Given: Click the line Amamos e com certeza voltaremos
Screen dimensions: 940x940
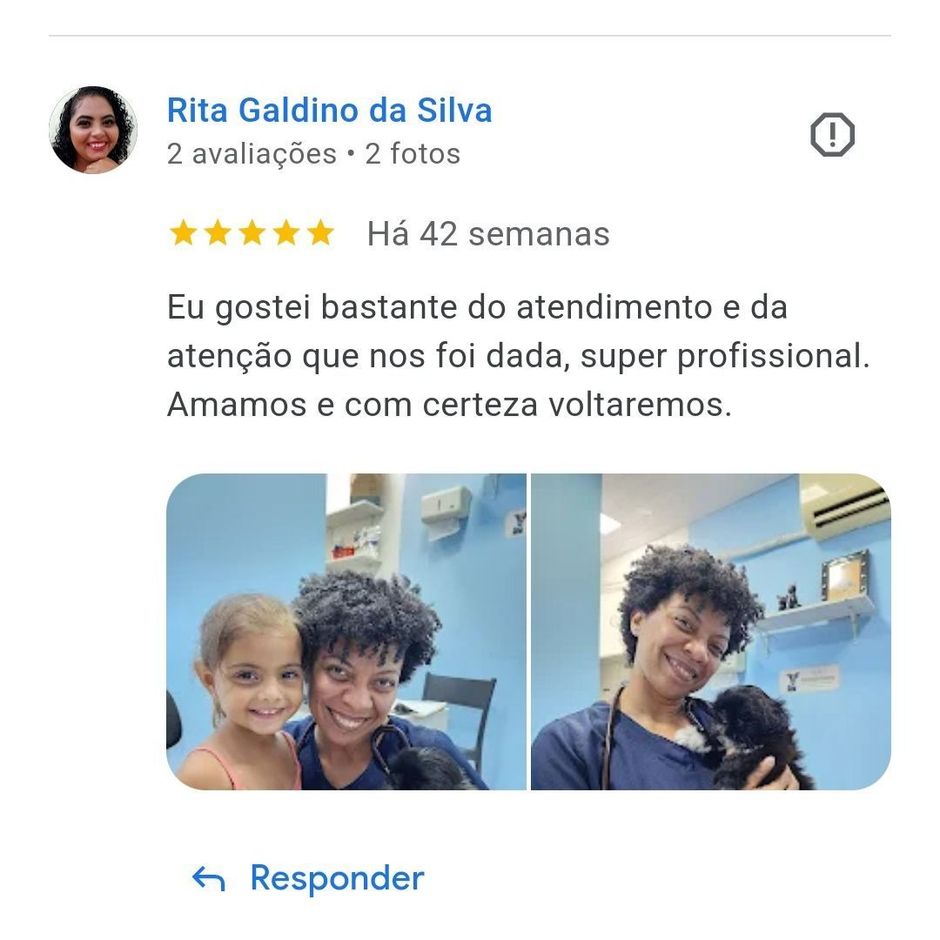Looking at the screenshot, I should click(x=449, y=405).
